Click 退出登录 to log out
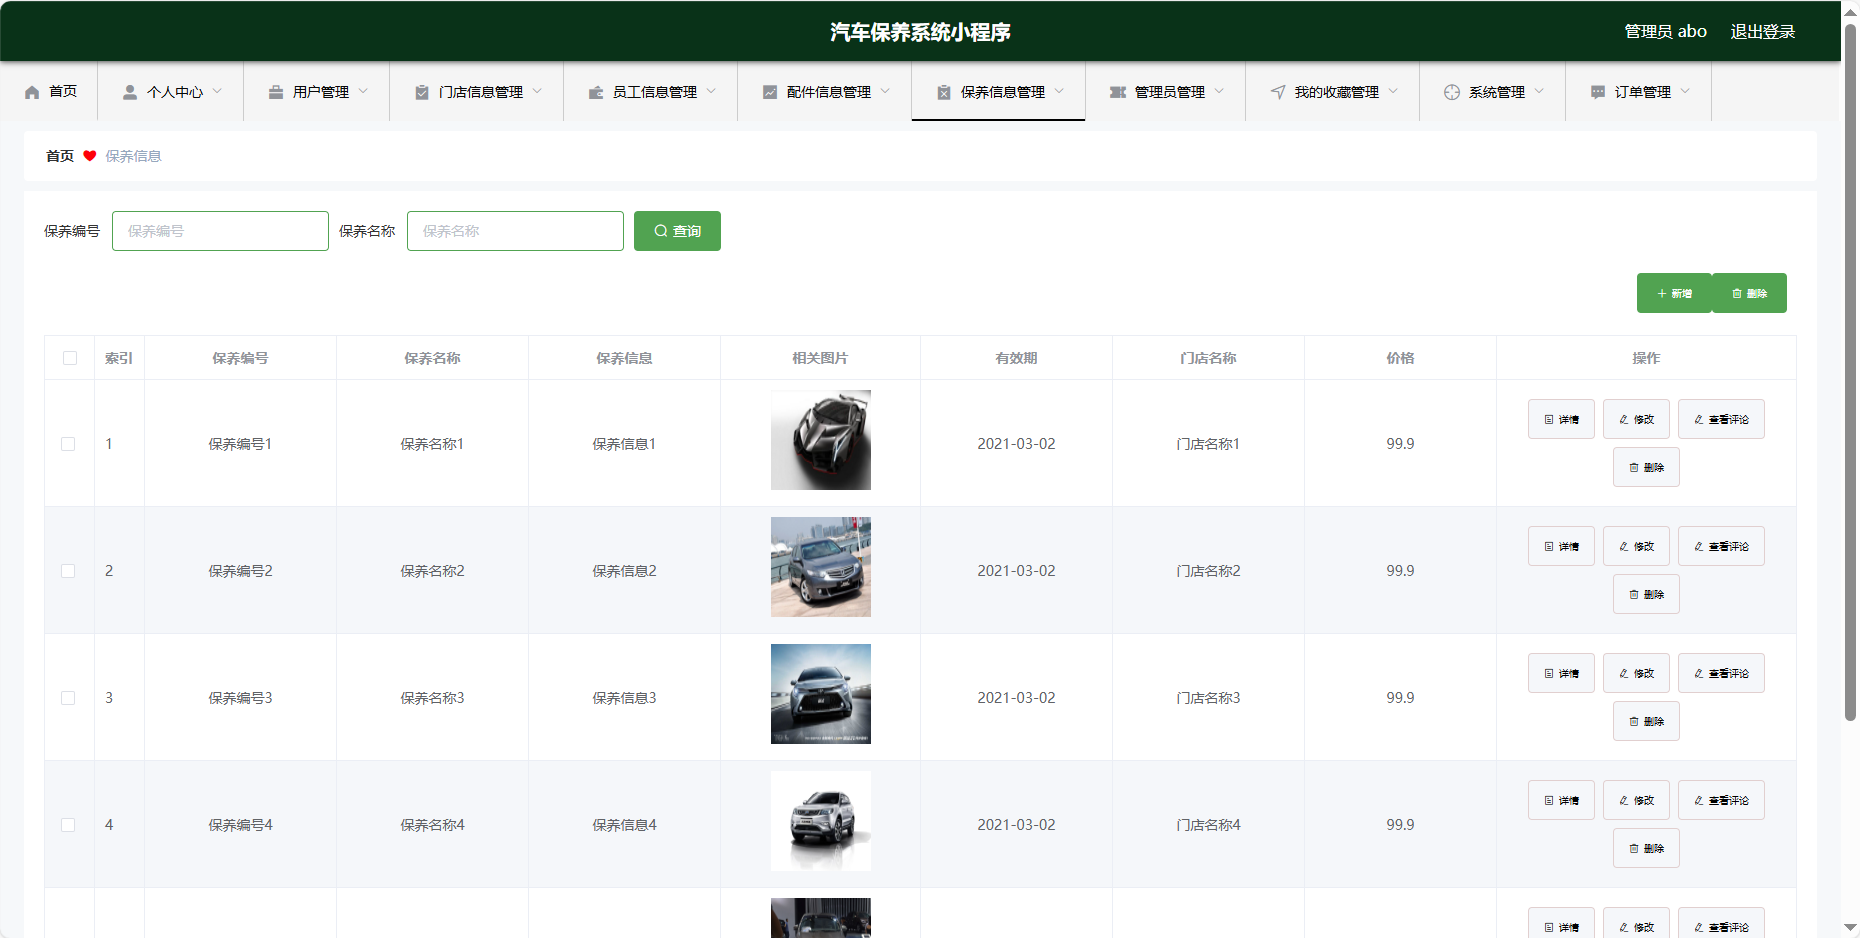Viewport: 1860px width, 938px height. click(1763, 32)
